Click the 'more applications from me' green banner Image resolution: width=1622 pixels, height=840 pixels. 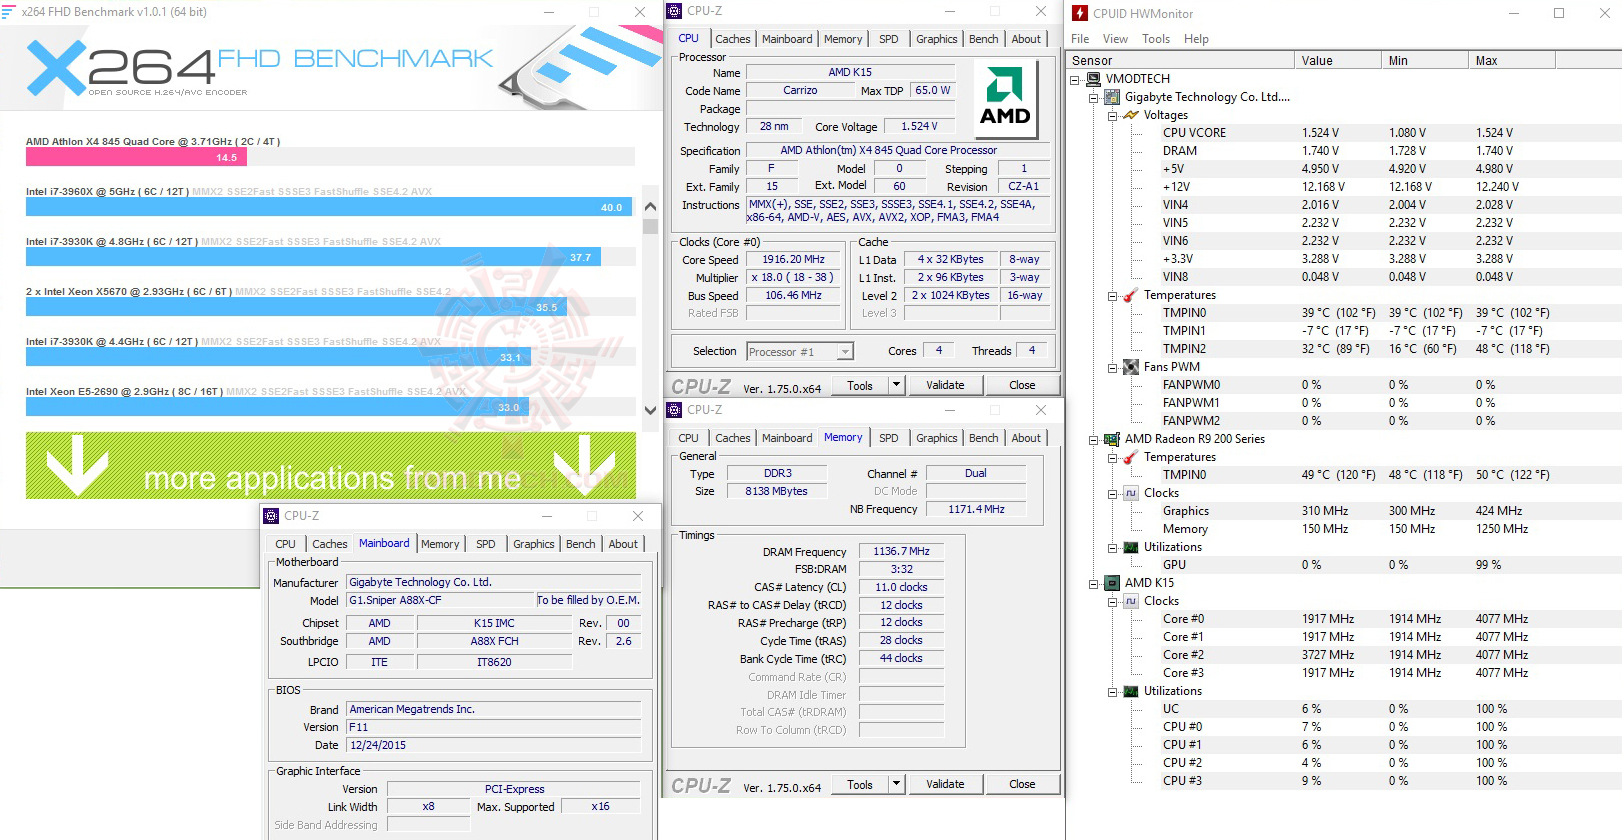click(331, 466)
